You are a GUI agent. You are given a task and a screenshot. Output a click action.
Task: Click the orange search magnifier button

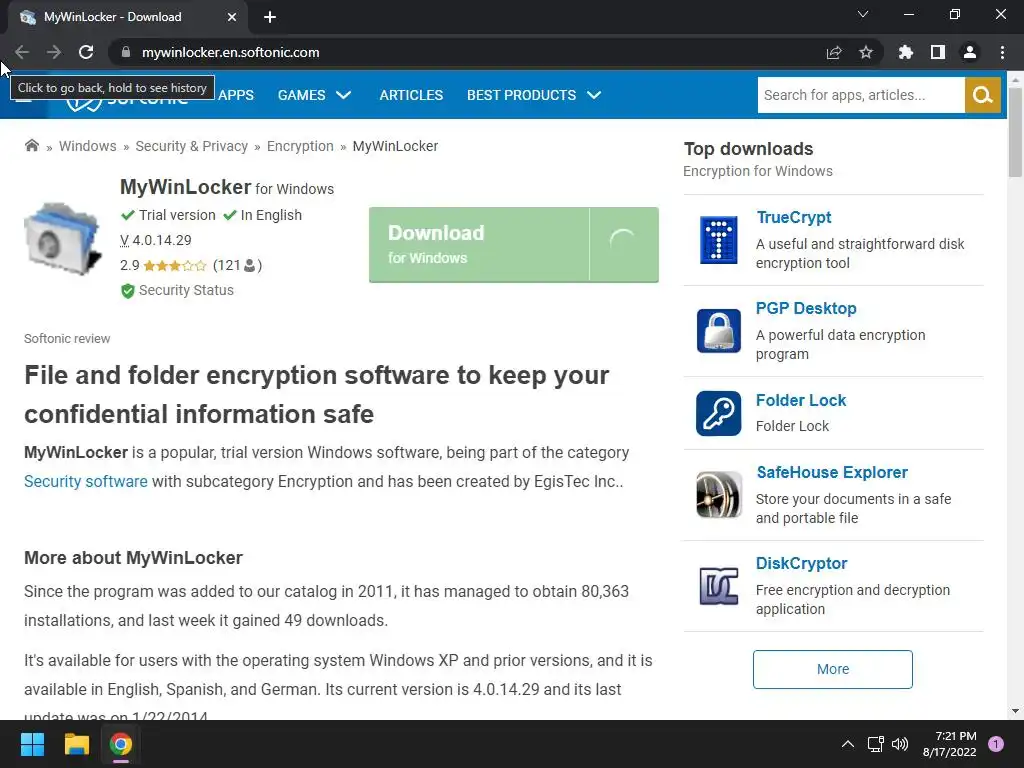point(983,95)
